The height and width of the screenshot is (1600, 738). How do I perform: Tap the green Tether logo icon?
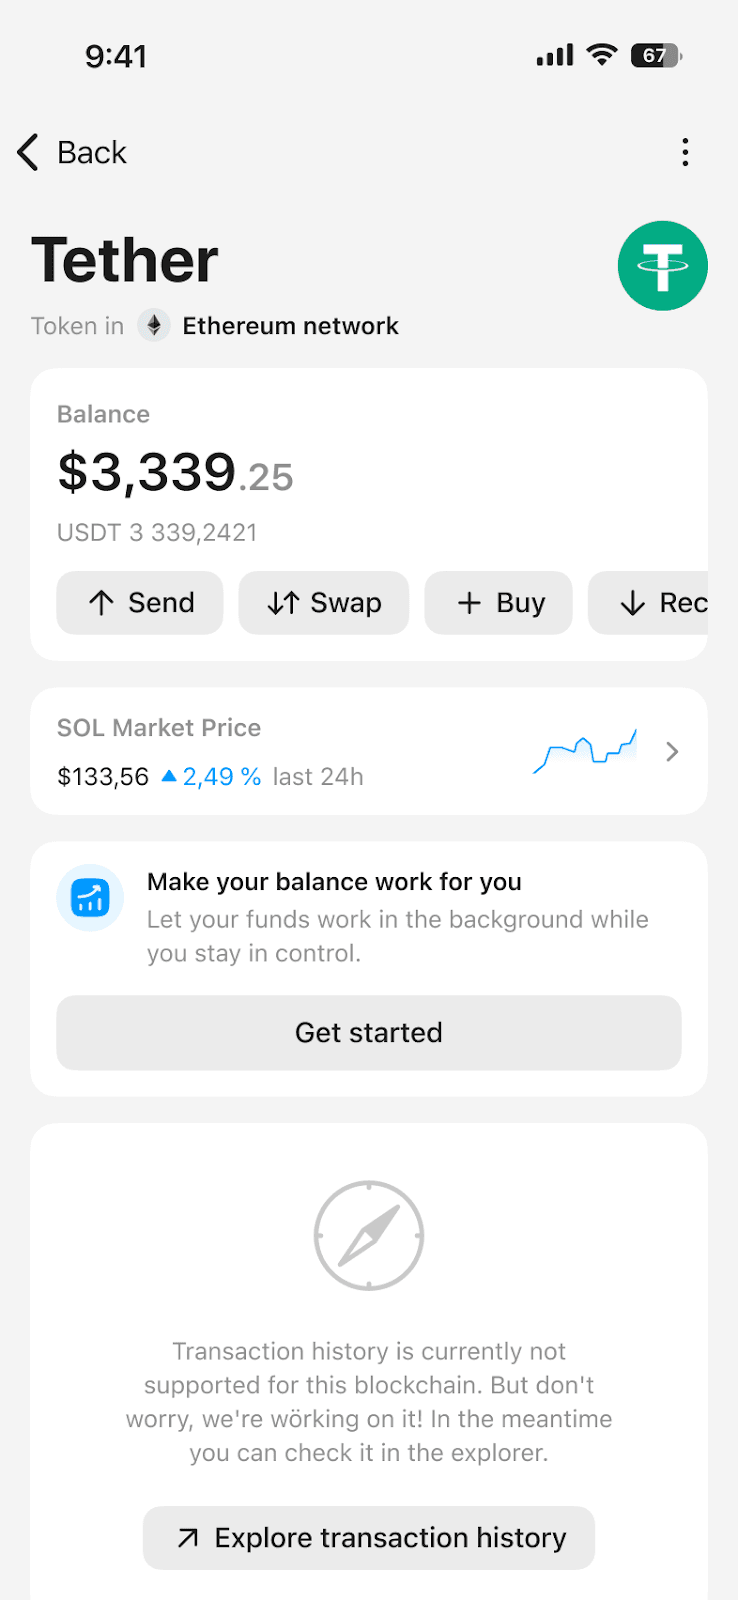[x=662, y=266]
